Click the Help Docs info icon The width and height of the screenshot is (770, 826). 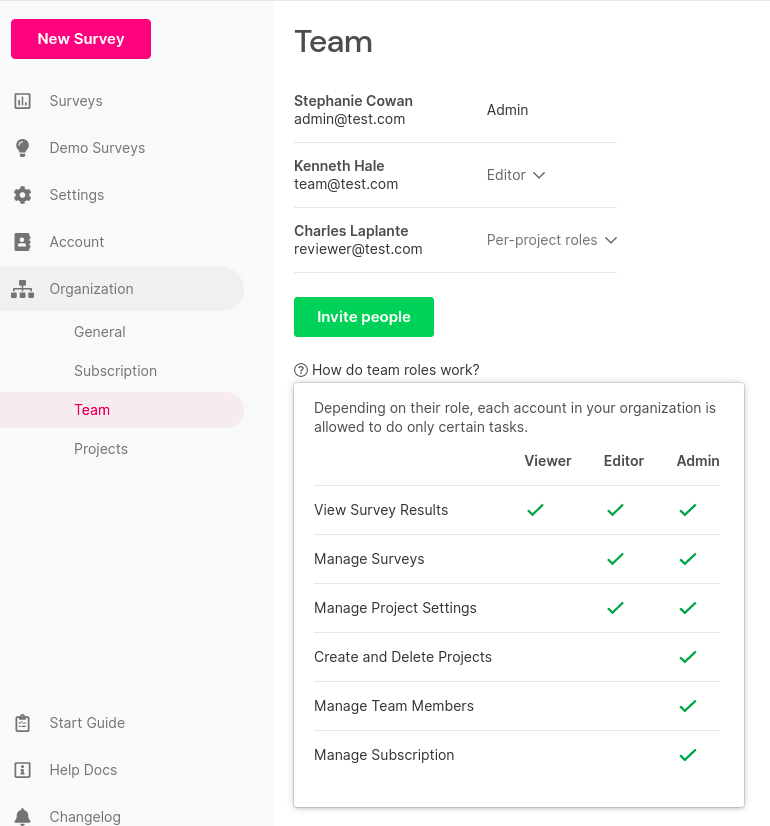(x=22, y=770)
